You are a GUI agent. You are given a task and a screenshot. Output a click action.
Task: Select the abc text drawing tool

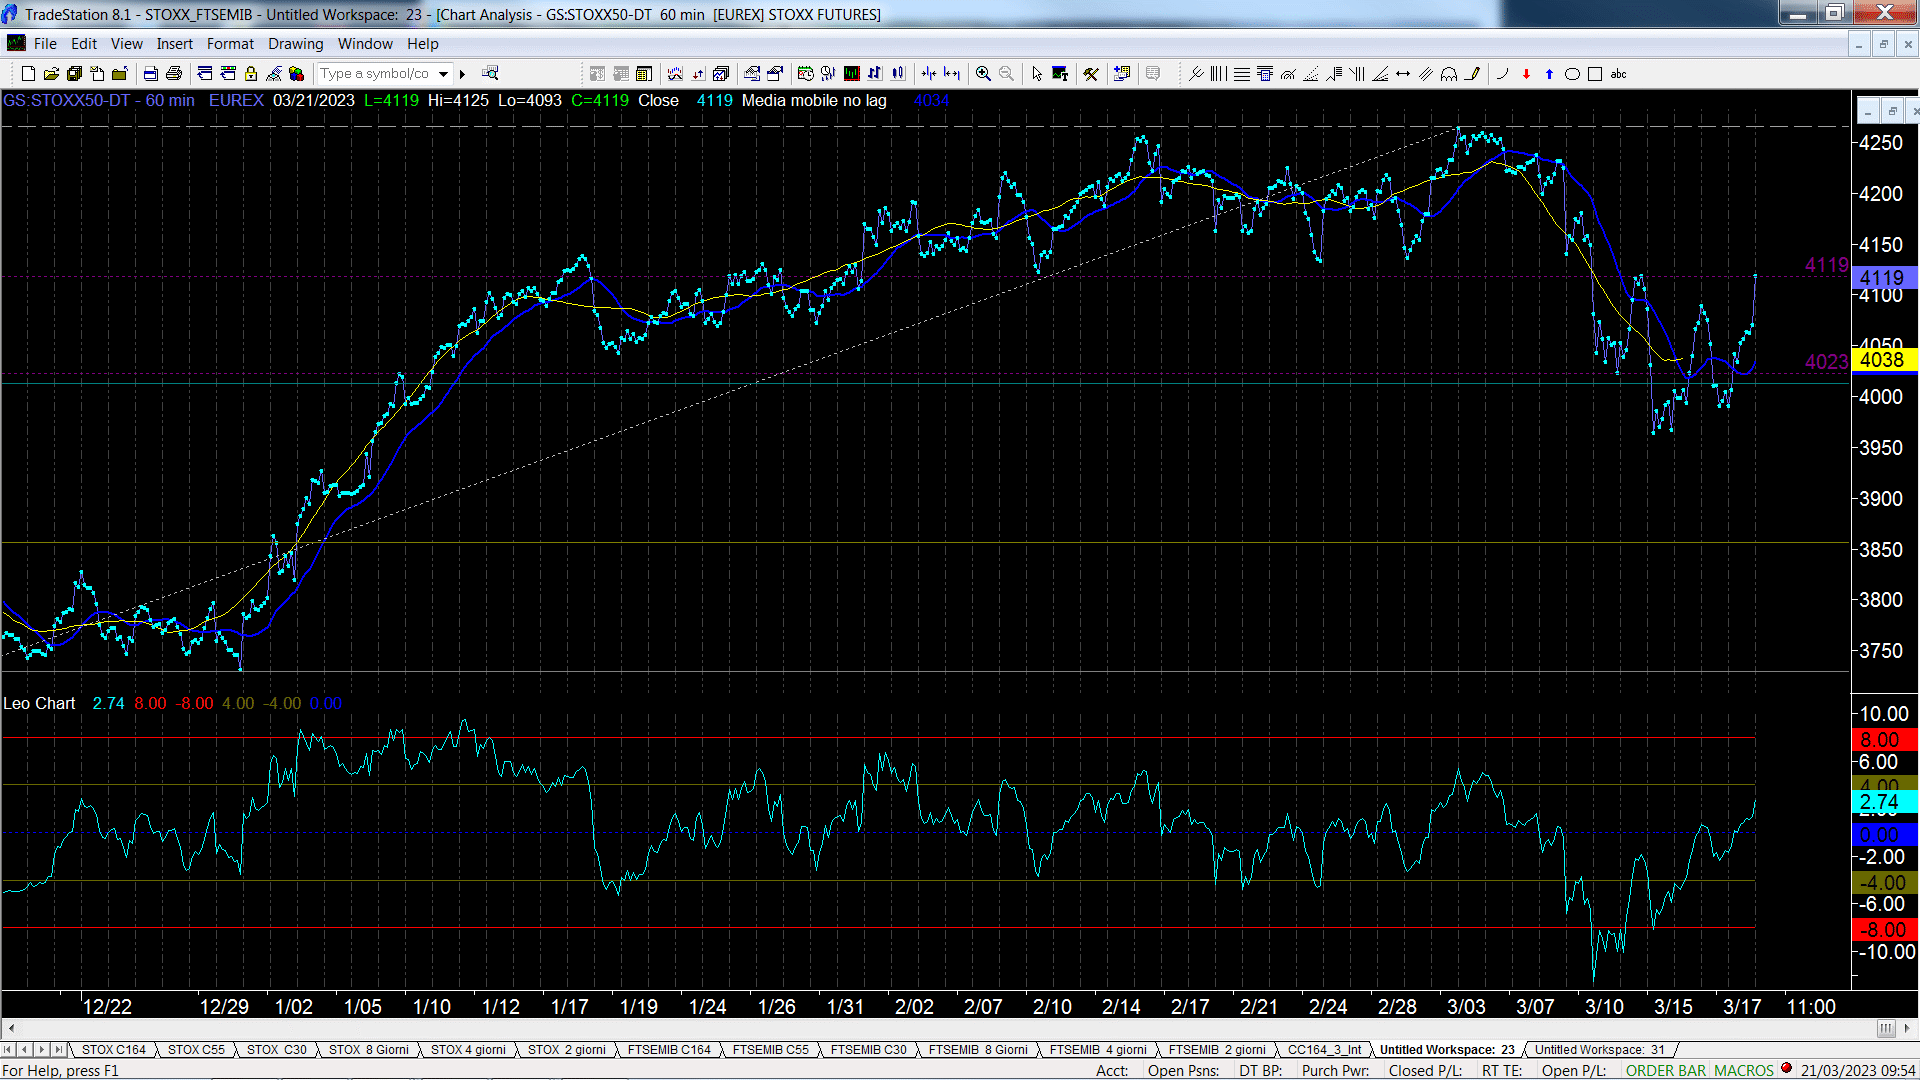tap(1619, 74)
